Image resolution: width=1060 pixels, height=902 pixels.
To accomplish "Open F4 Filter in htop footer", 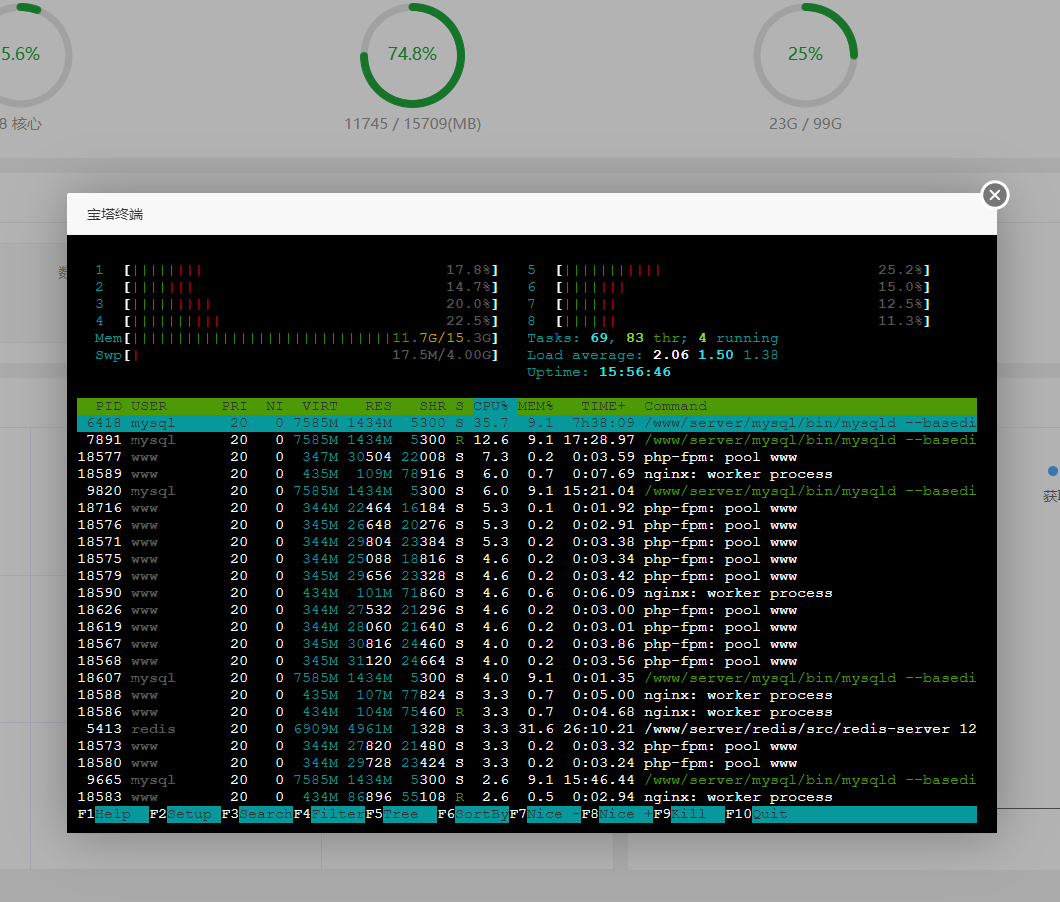I will 336,814.
